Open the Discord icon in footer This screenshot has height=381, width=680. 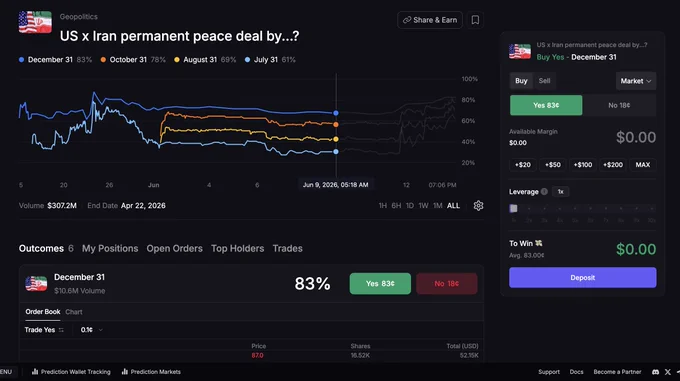pos(655,372)
